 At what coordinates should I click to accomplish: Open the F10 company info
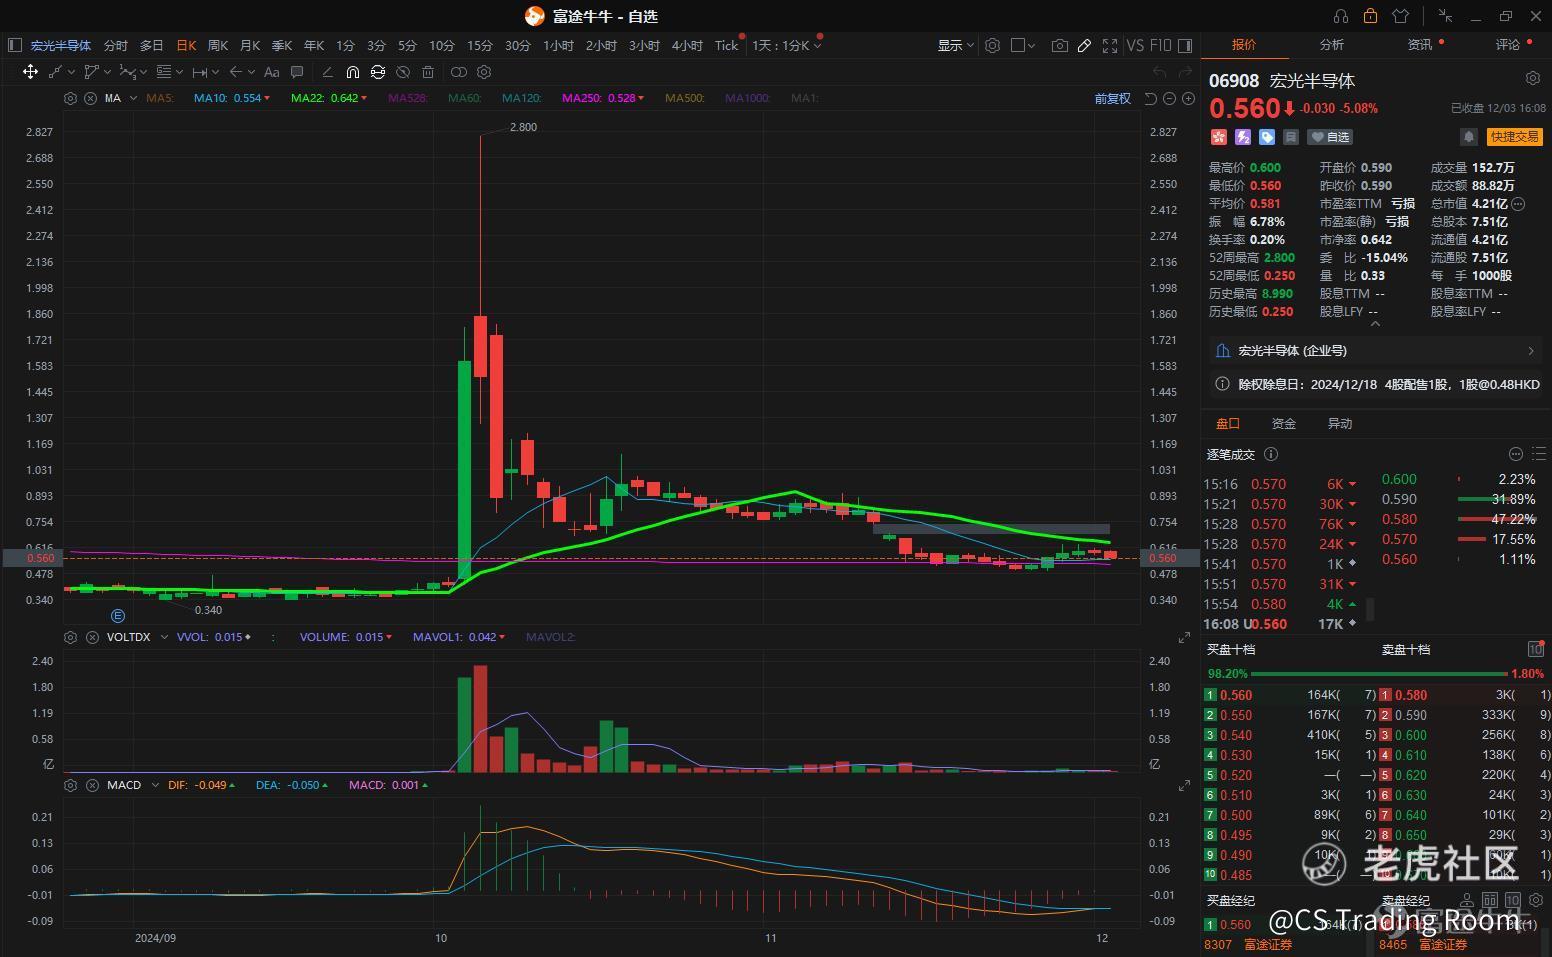click(1160, 45)
